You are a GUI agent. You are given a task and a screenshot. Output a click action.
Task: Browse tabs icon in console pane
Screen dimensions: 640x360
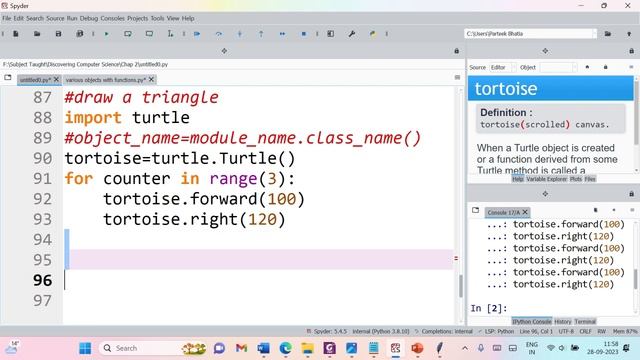point(476,210)
